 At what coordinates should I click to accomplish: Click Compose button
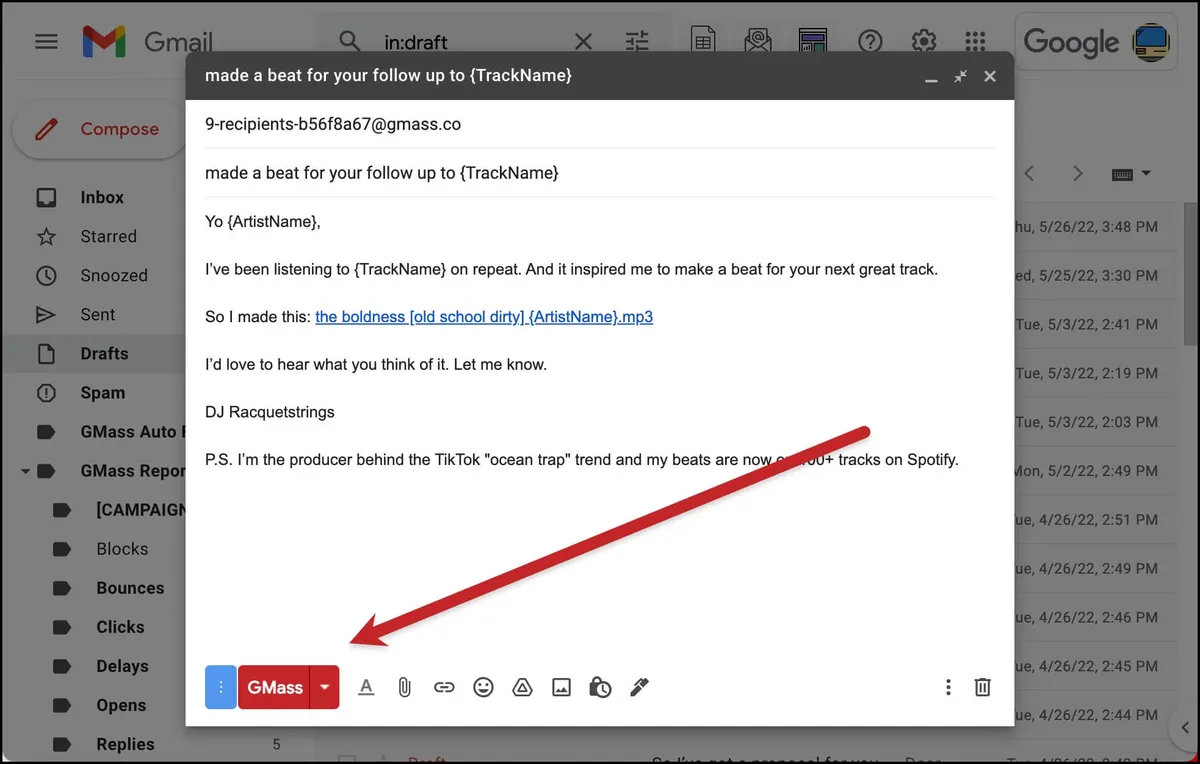[x=99, y=129]
